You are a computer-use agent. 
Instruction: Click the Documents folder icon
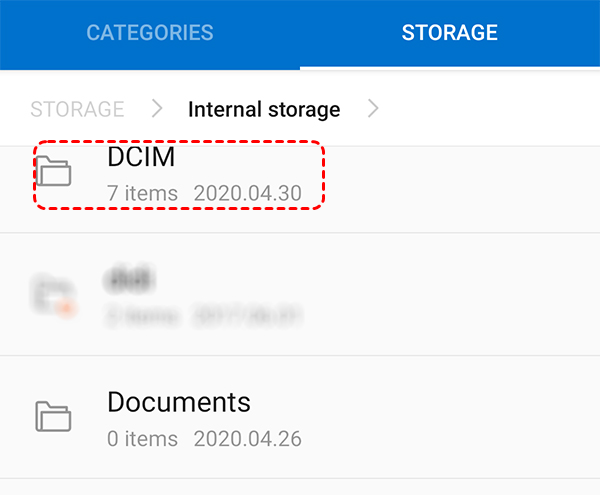point(56,415)
